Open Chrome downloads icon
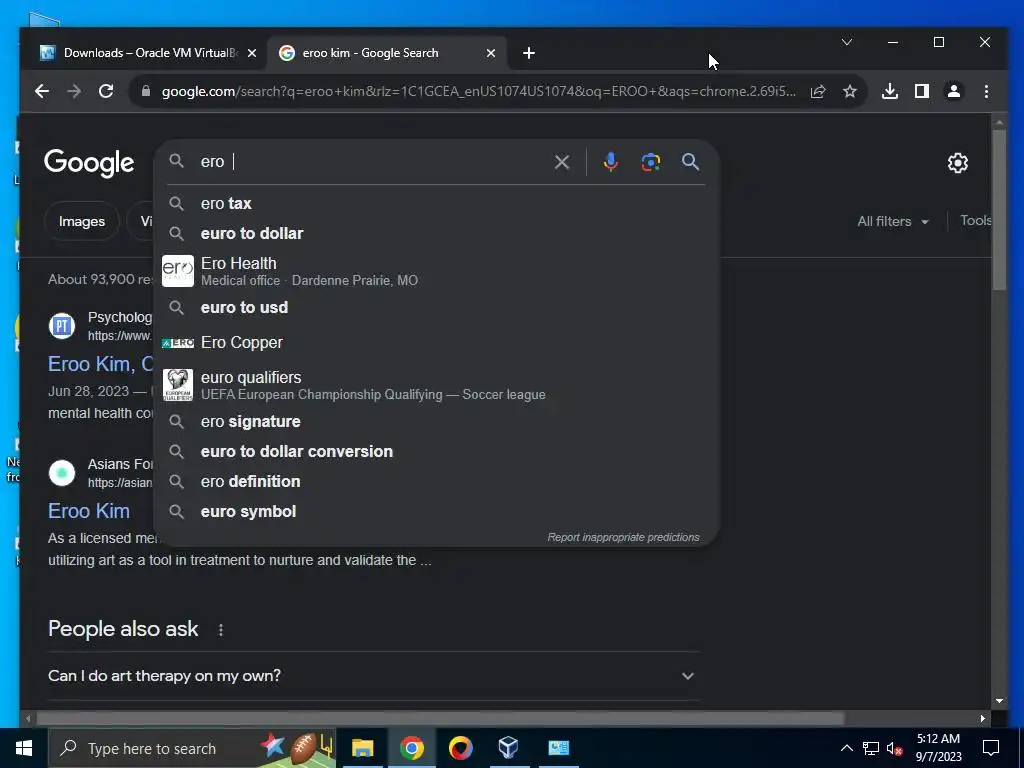 [889, 91]
